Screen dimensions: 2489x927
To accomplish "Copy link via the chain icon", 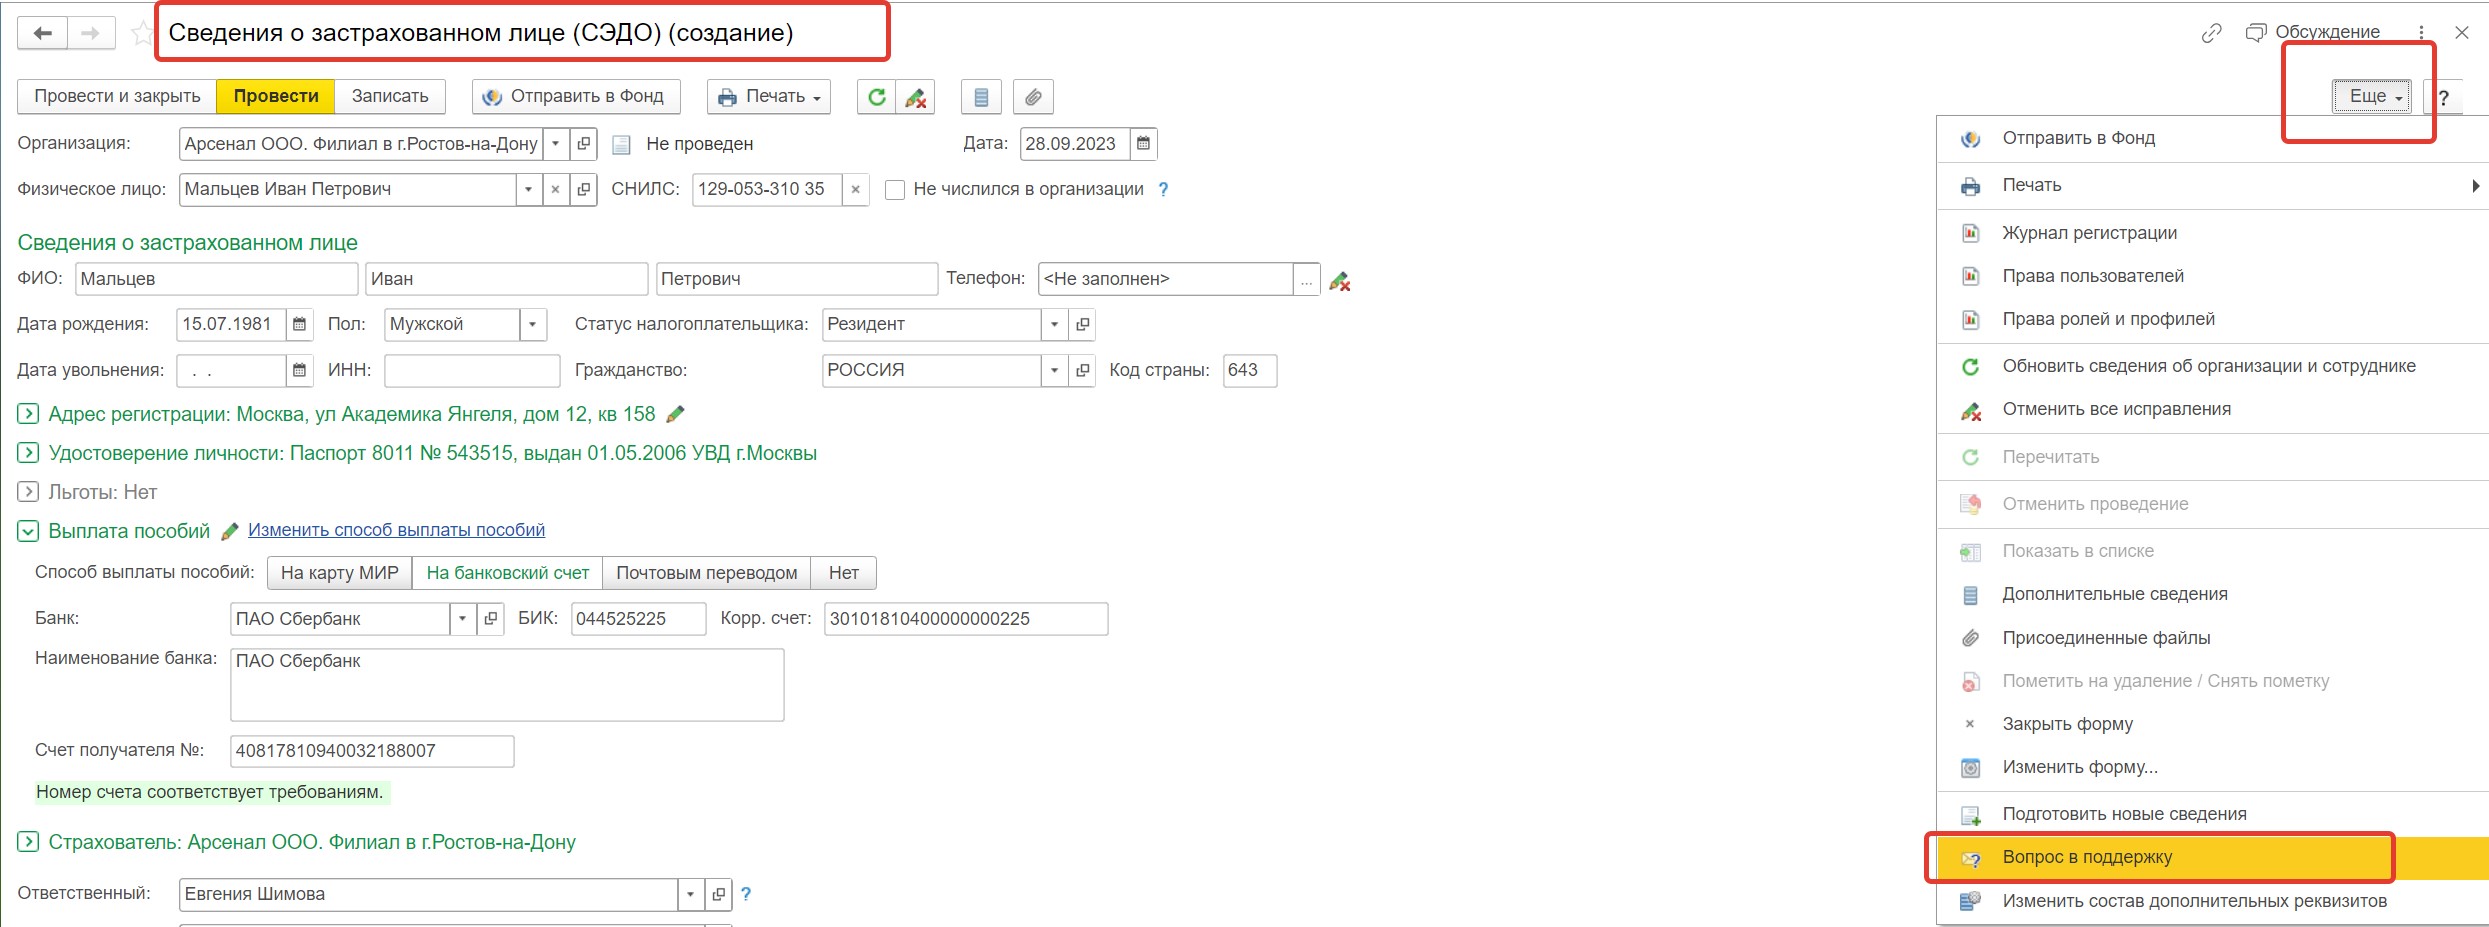I will 2211,33.
